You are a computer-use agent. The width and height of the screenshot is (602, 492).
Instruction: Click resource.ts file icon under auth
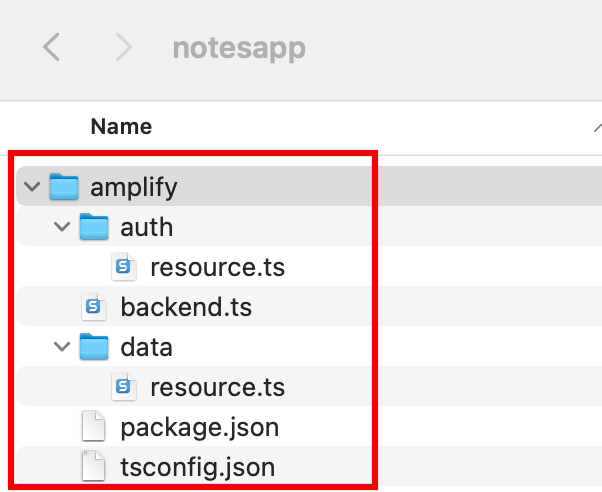coord(125,267)
